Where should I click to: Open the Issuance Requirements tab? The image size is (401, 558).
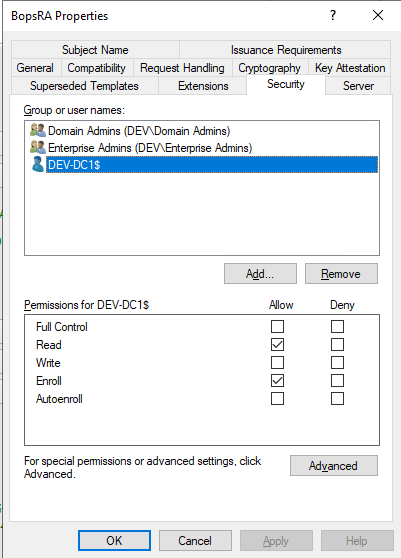tap(286, 50)
